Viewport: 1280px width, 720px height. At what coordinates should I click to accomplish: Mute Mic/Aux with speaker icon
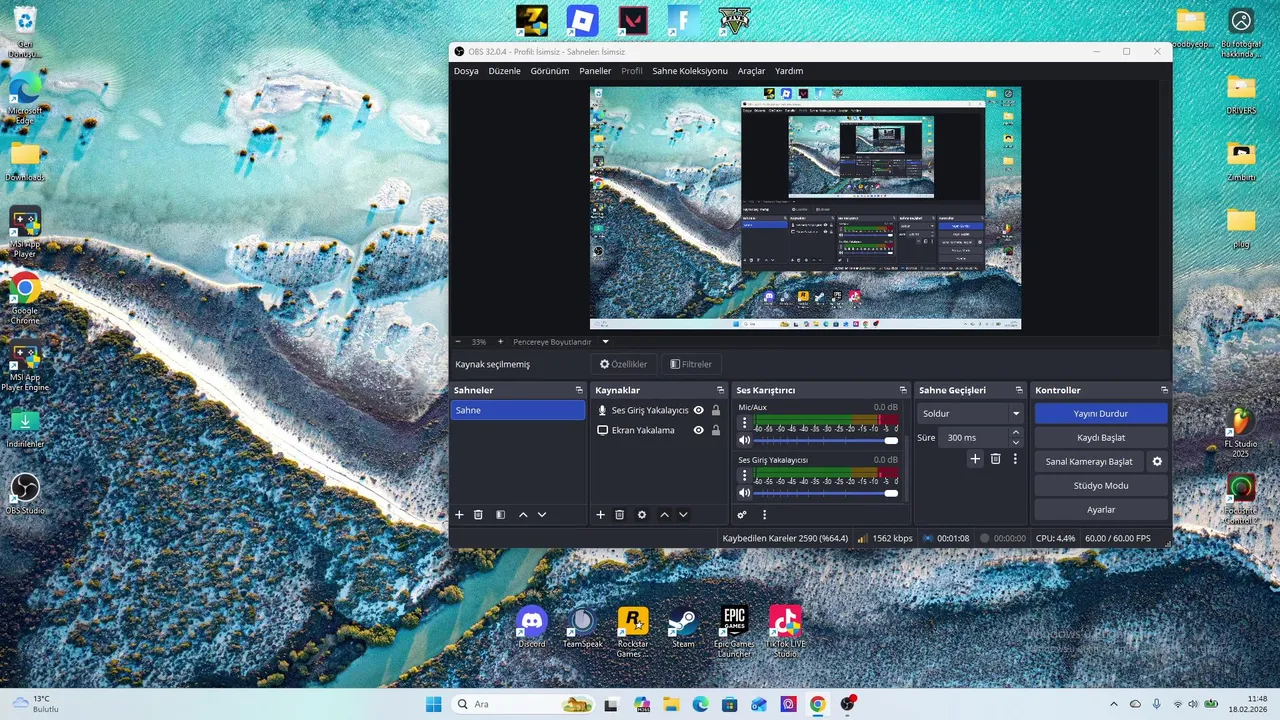pyautogui.click(x=744, y=440)
